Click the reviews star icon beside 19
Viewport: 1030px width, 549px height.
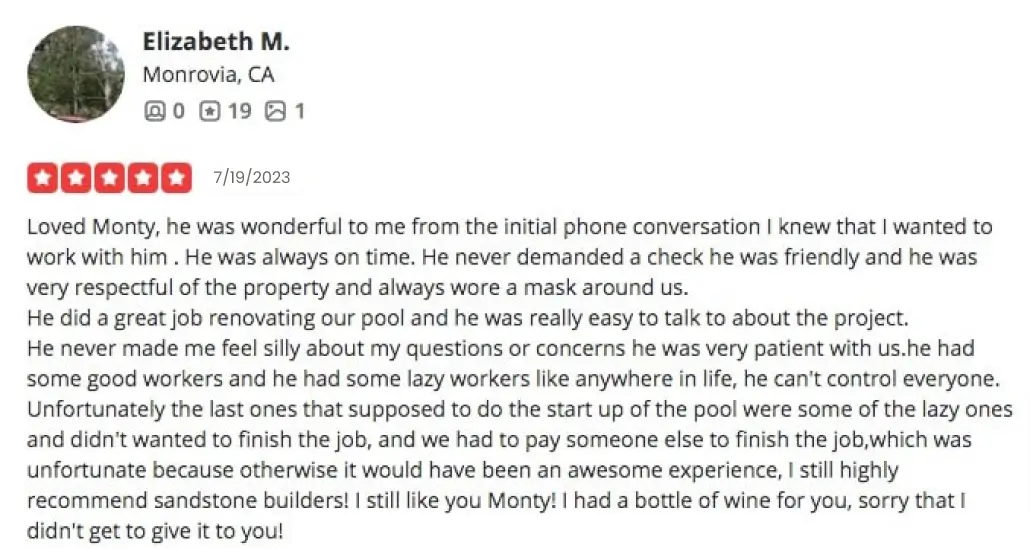(x=210, y=111)
